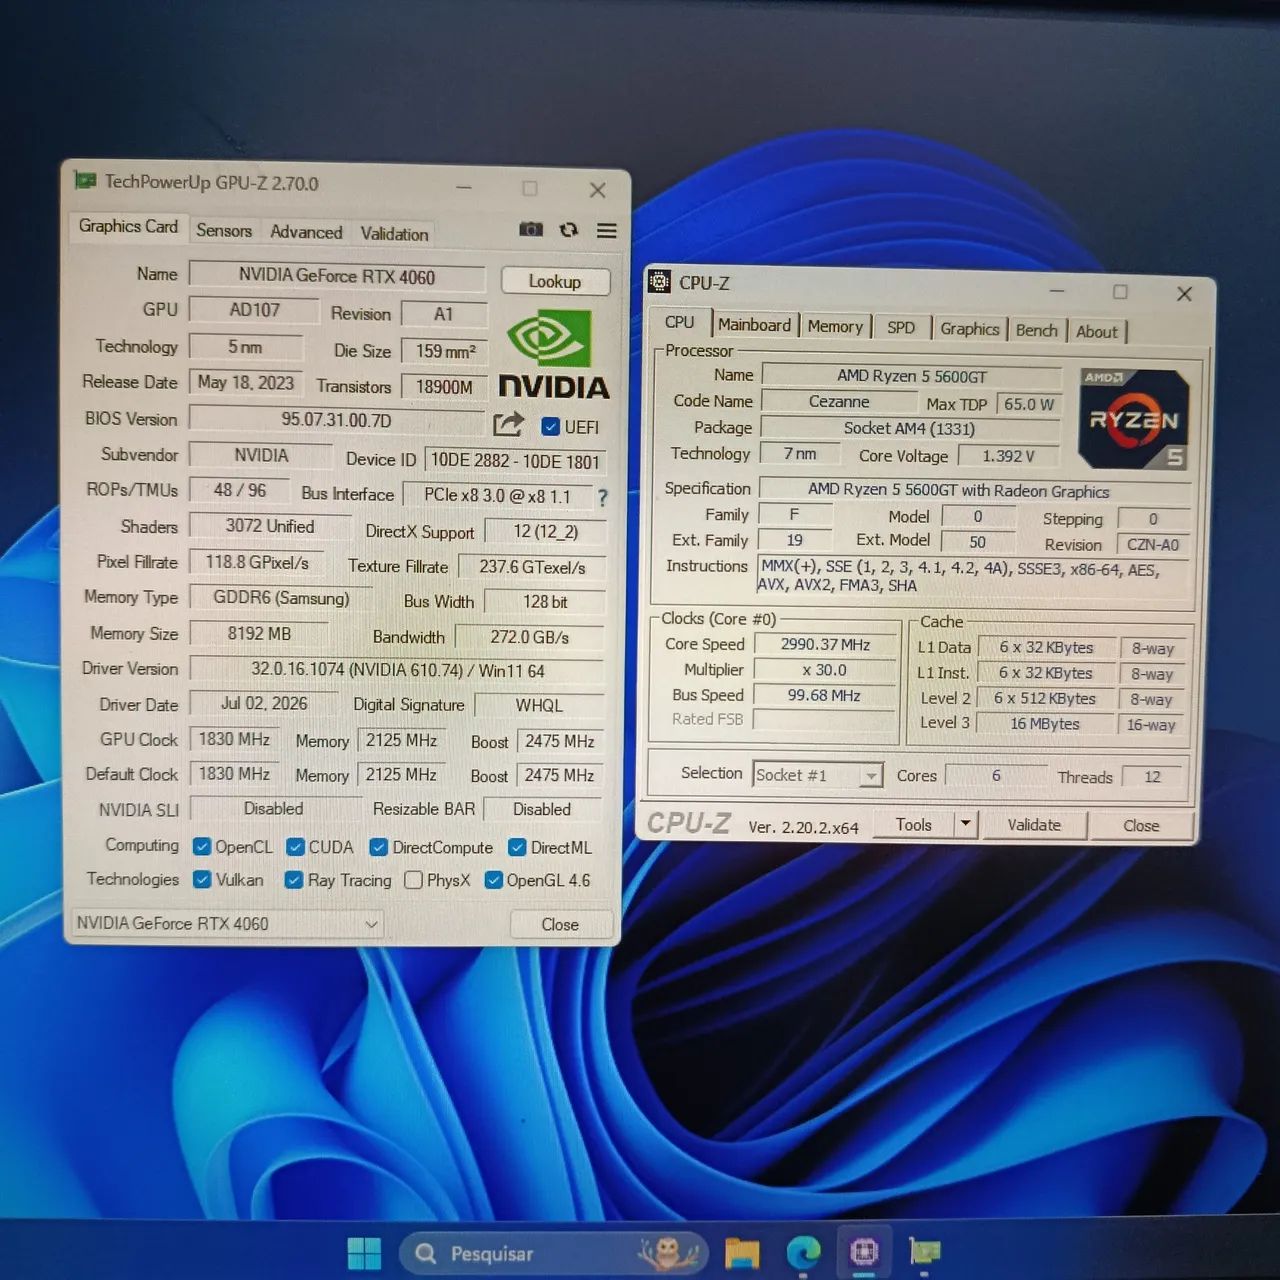
Task: Toggle the OpenGL 4.6 checkbox
Action: tap(493, 880)
